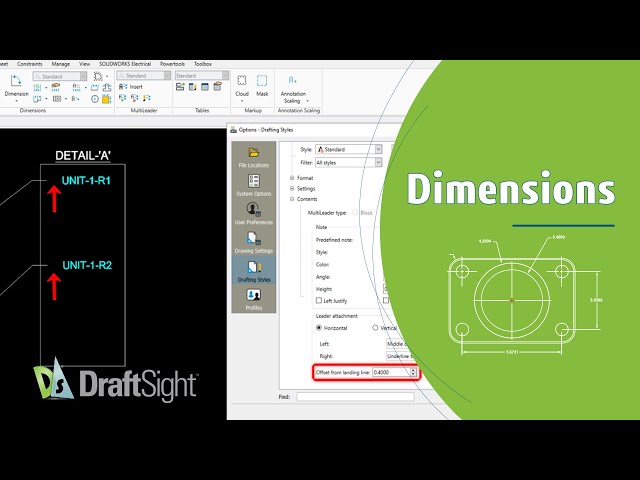Select Drafting Styles in Options sidebar
Image resolution: width=640 pixels, height=480 pixels.
point(253,271)
